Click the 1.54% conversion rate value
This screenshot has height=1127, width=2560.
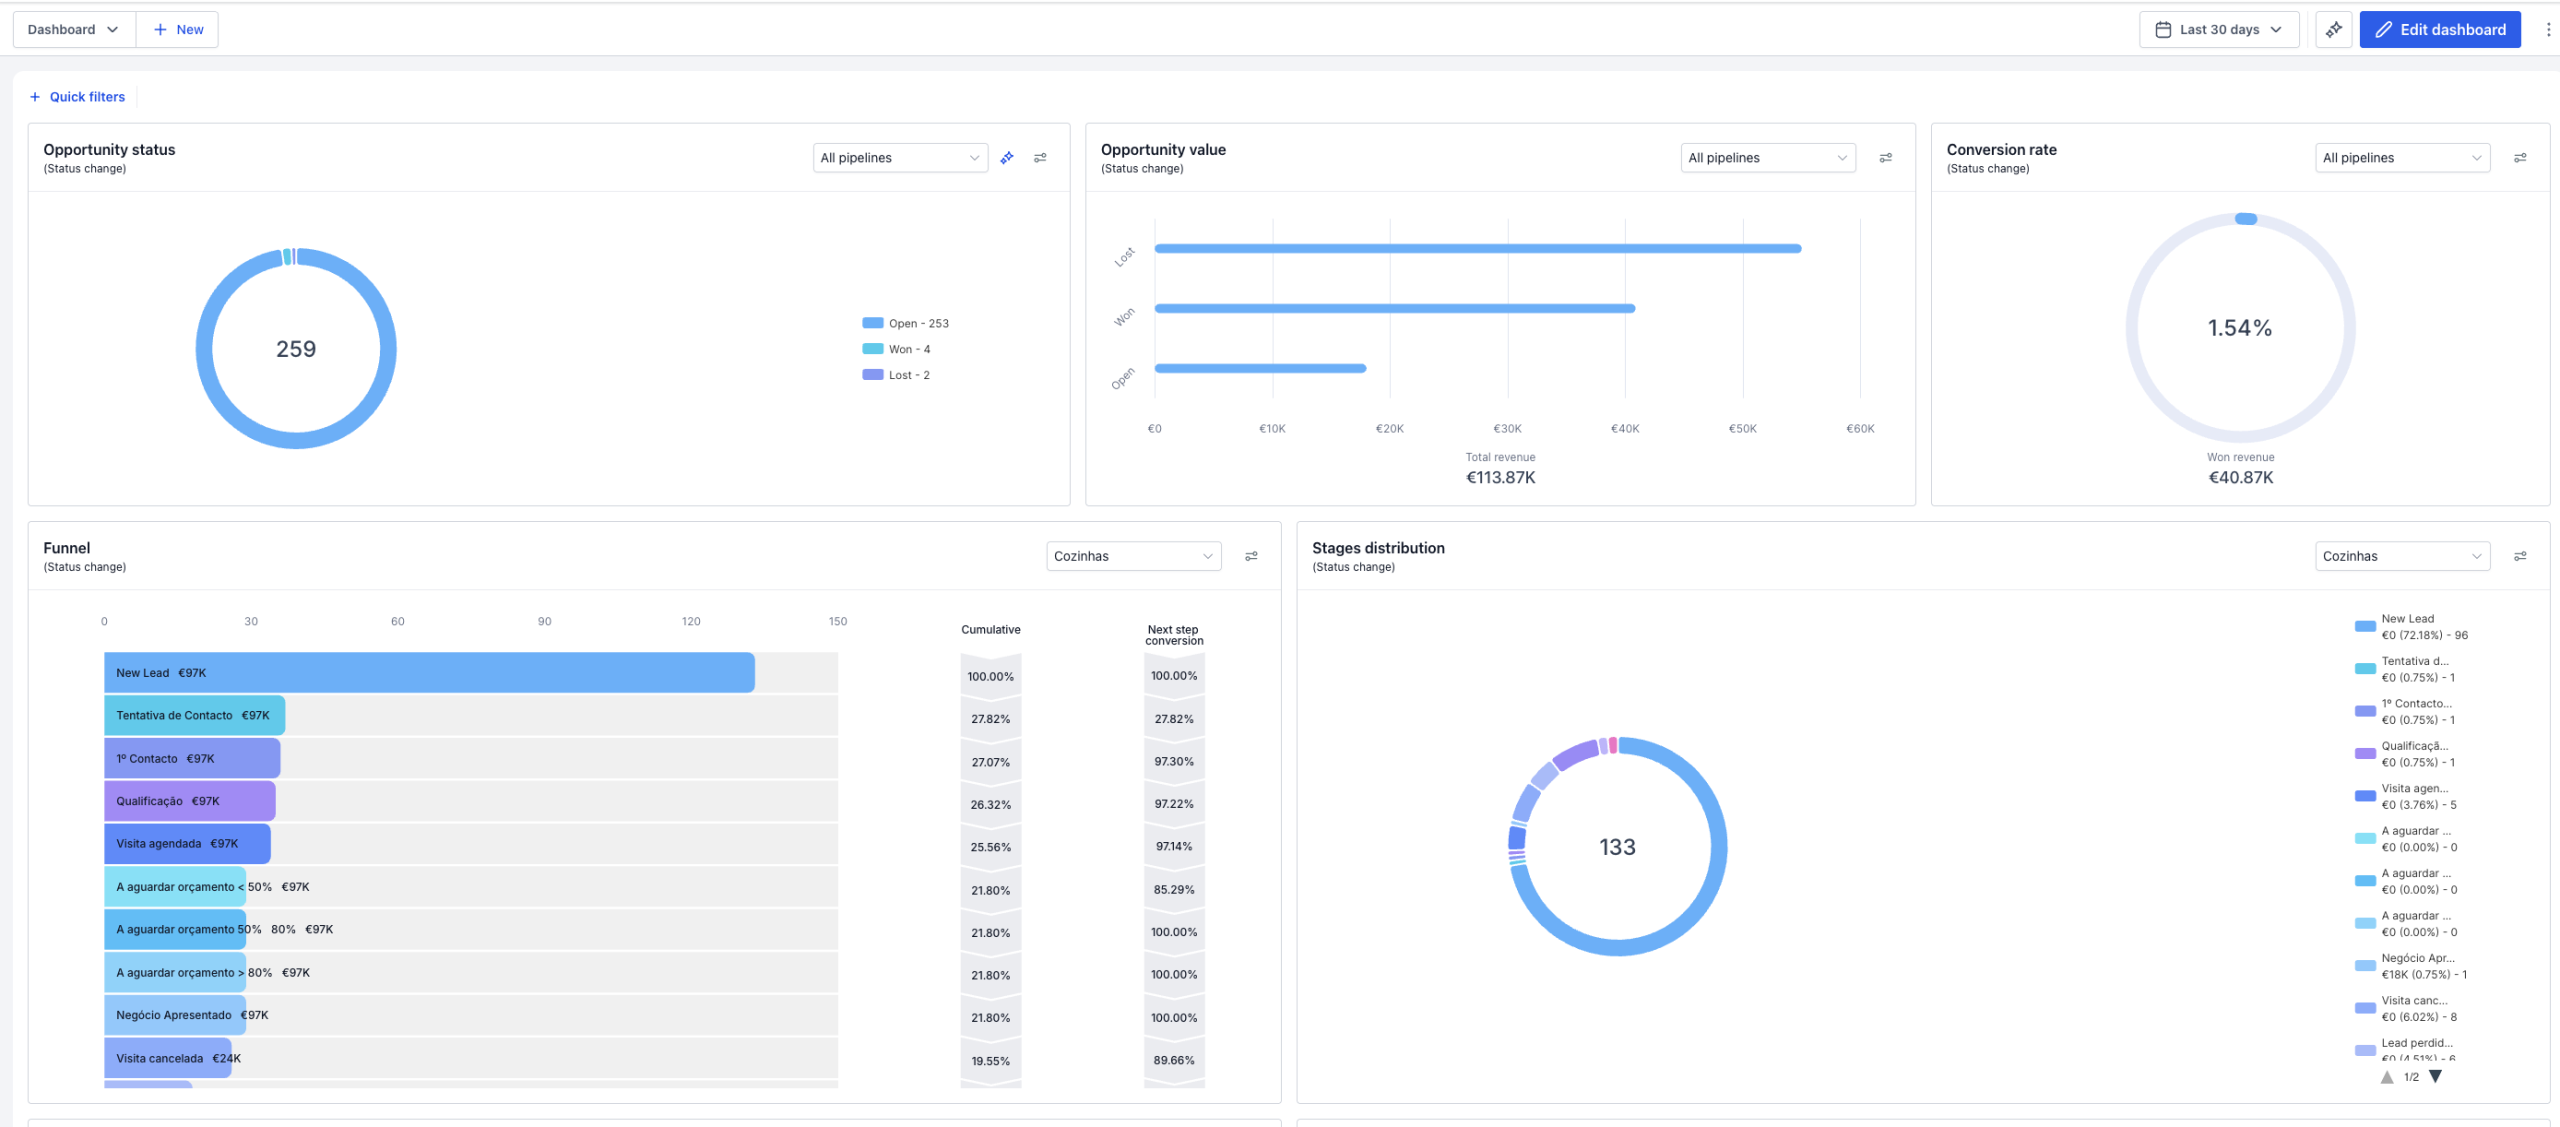point(2240,328)
